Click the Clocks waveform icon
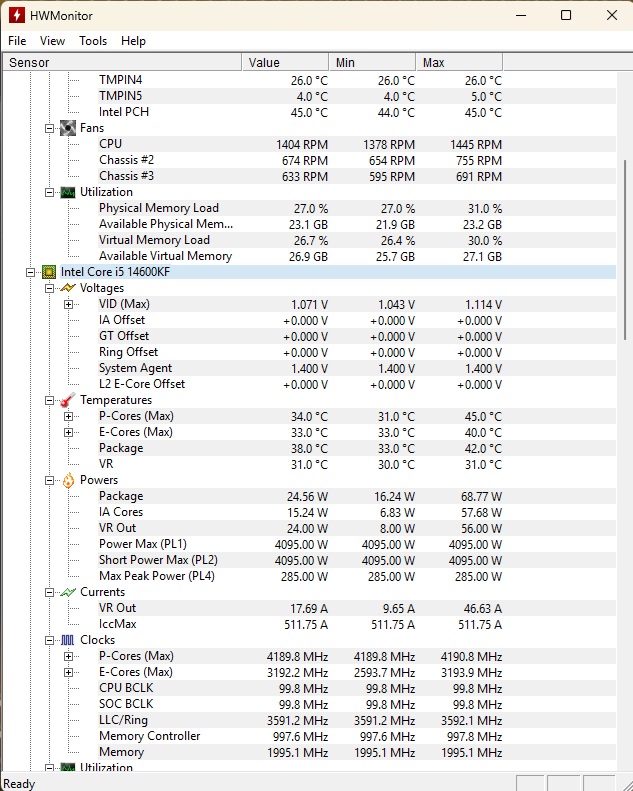The image size is (633, 791). [x=68, y=640]
